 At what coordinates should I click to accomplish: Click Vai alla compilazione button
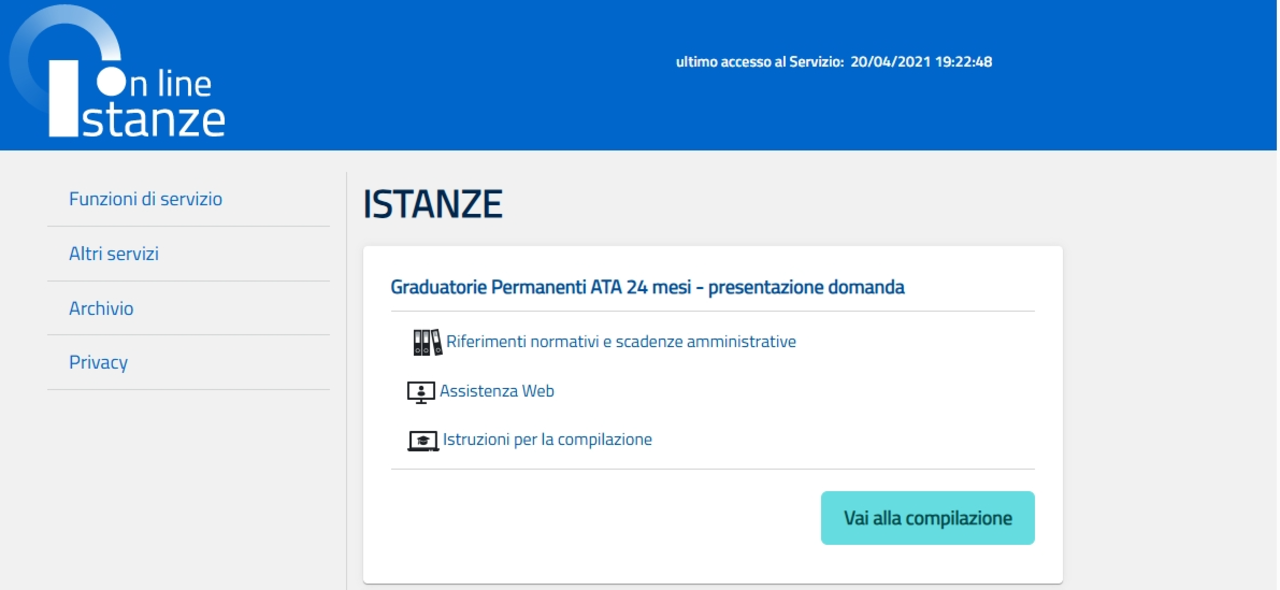(x=928, y=518)
